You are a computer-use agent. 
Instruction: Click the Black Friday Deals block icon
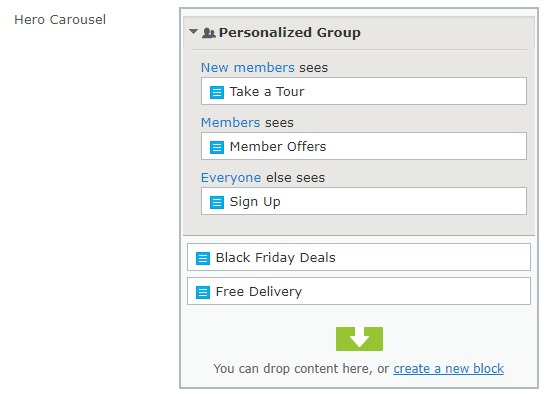click(x=203, y=258)
